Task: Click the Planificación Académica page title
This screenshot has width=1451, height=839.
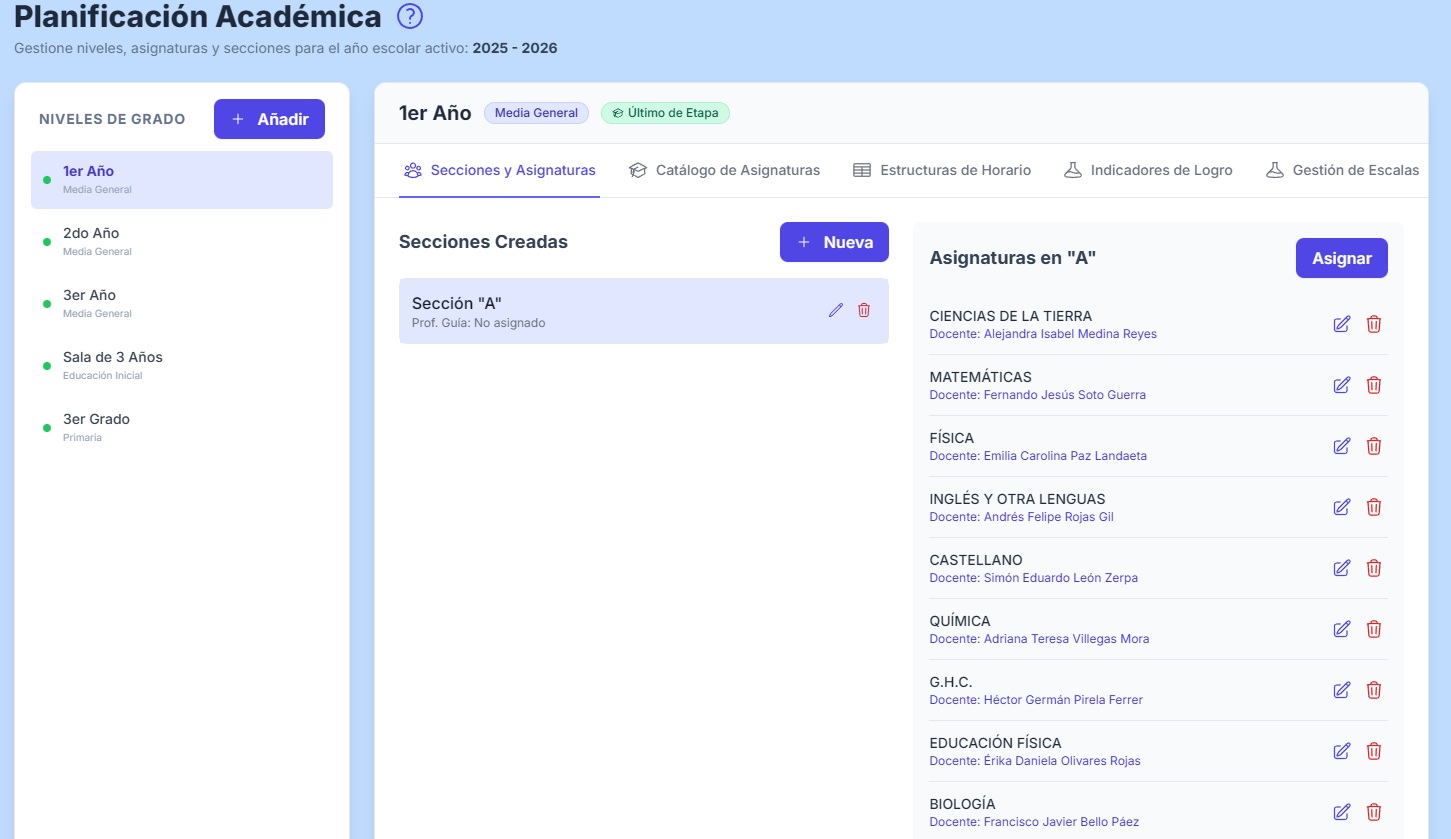Action: [x=198, y=17]
